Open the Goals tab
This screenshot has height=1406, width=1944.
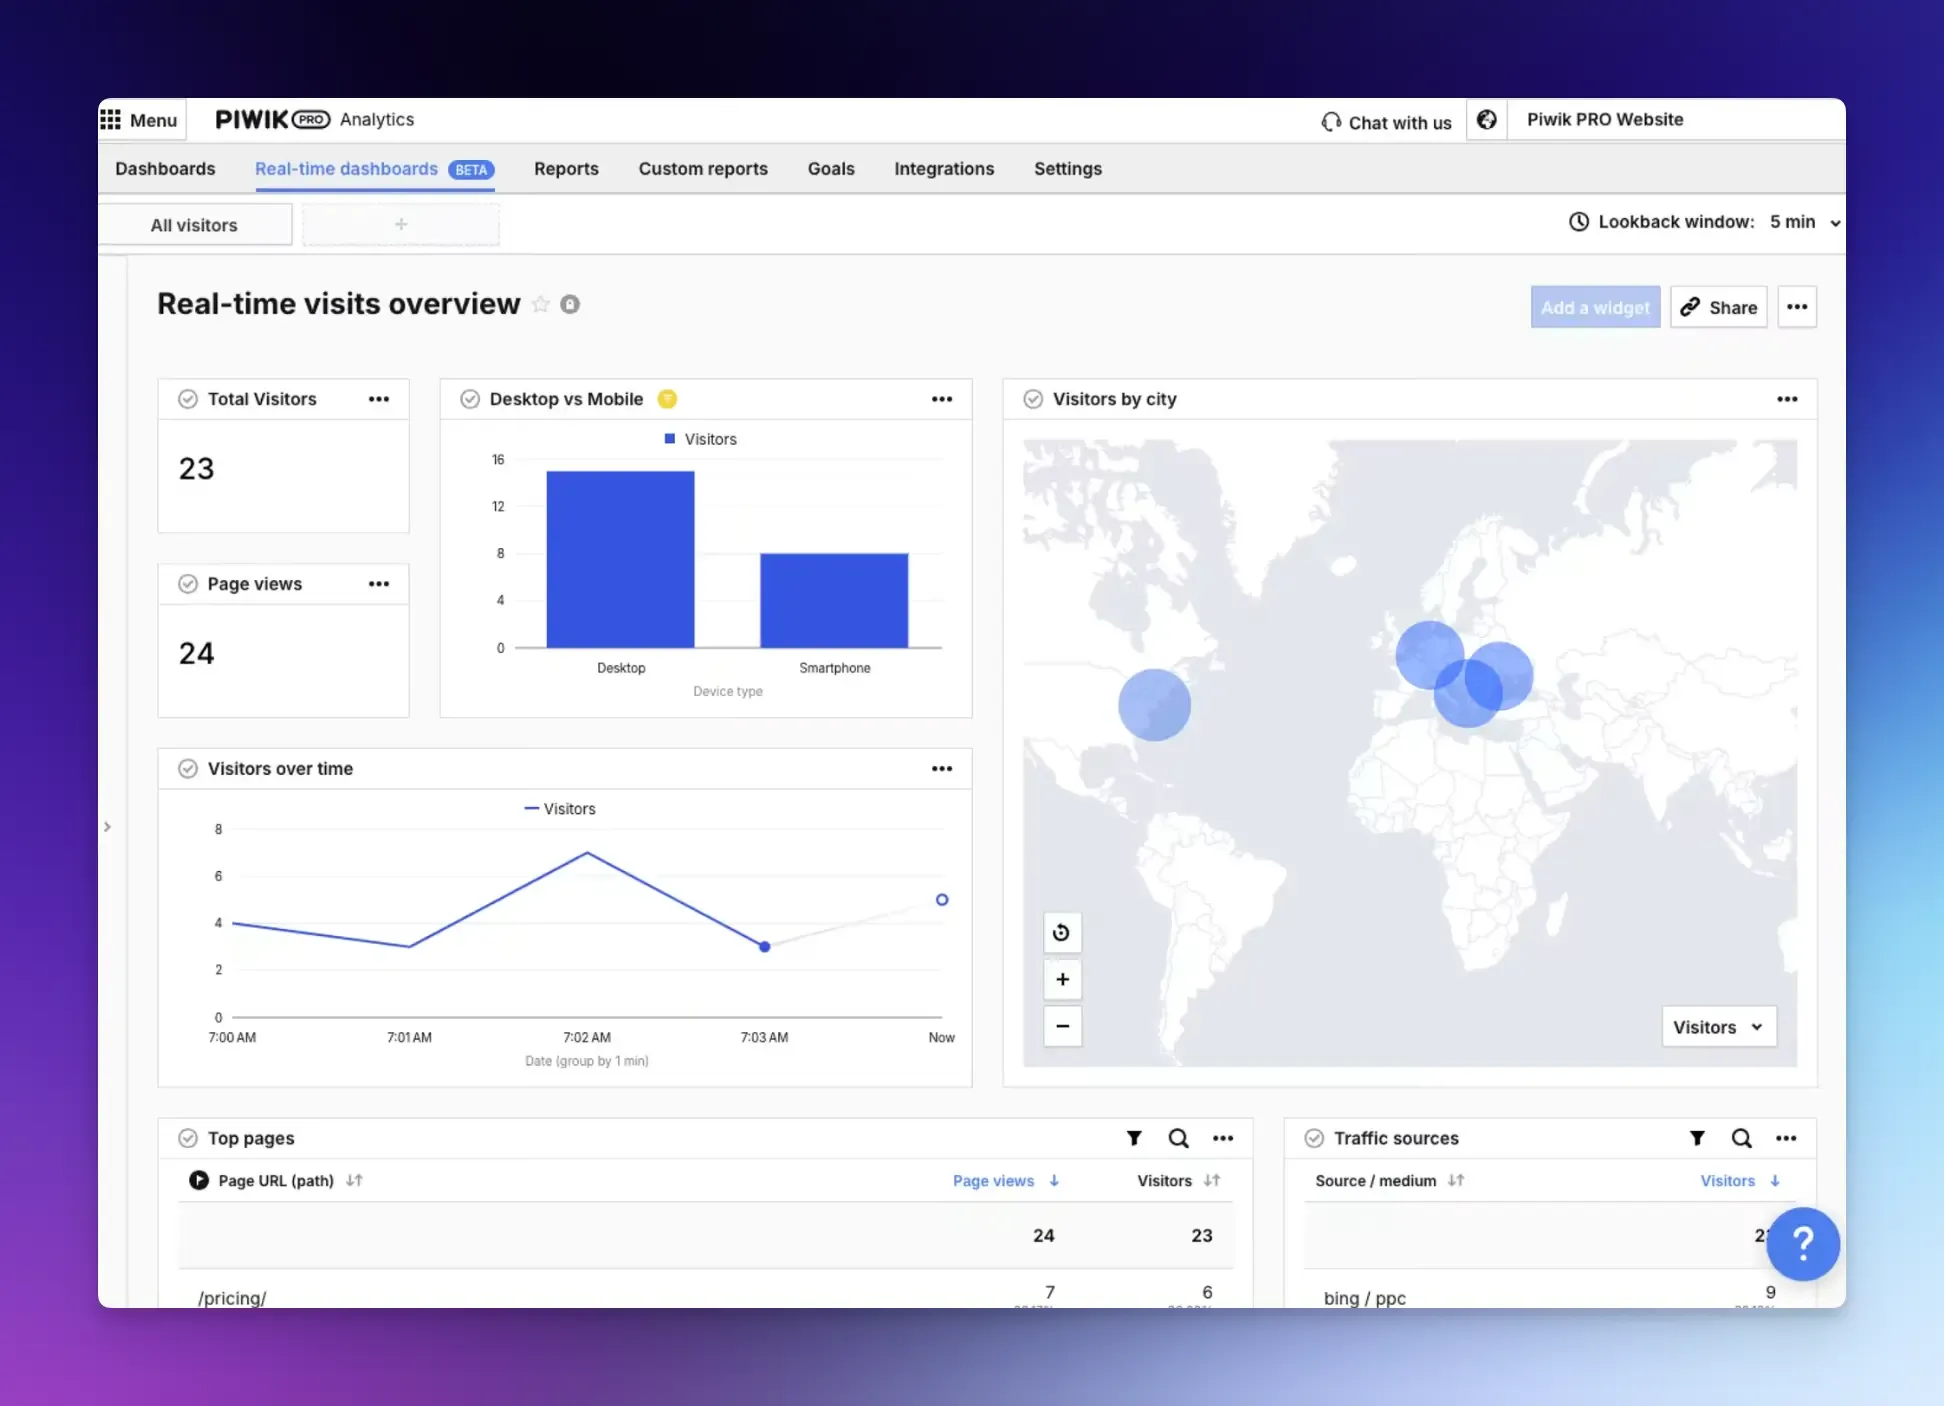tap(831, 169)
